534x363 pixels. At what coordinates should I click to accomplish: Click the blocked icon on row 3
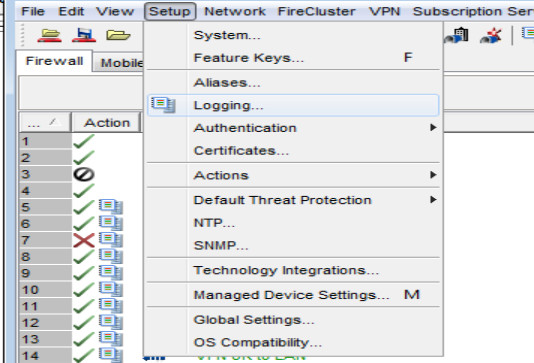84,174
